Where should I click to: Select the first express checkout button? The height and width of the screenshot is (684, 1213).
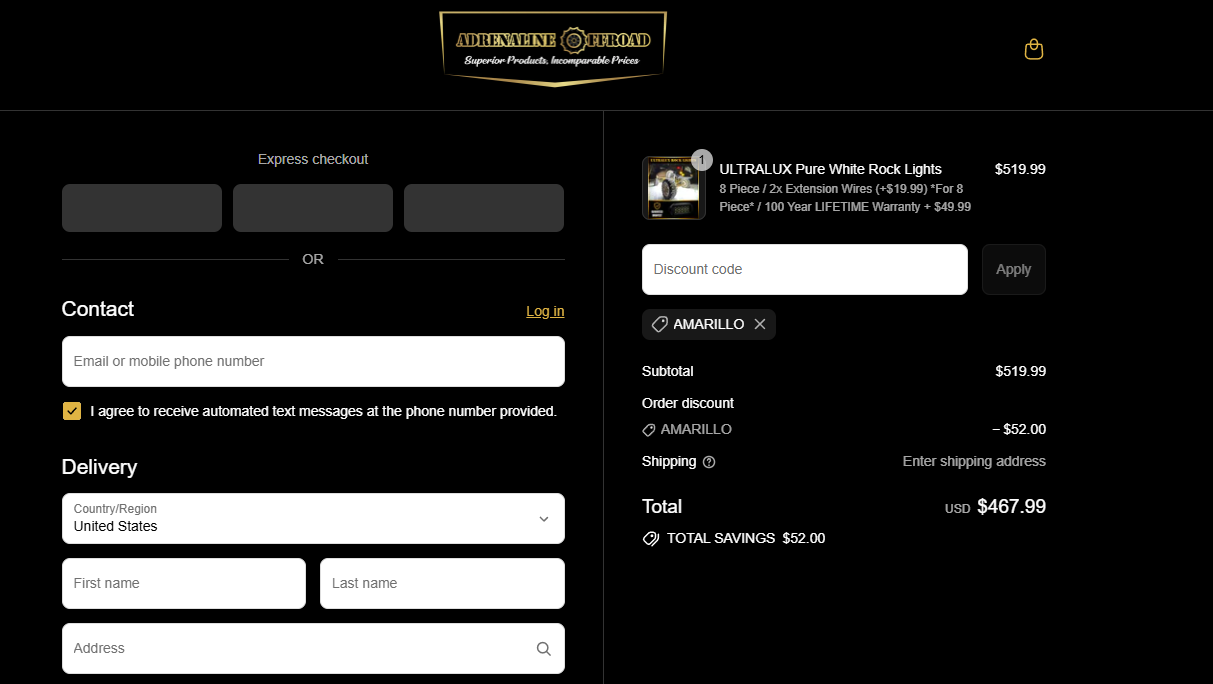point(142,208)
